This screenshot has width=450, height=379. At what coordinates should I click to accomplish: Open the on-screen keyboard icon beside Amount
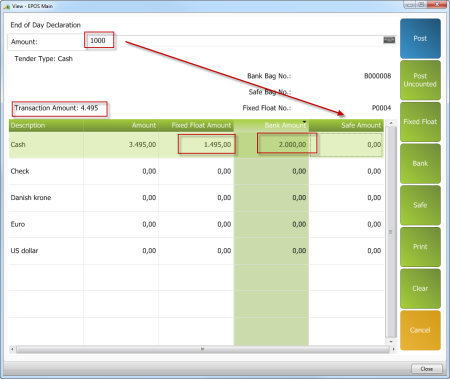click(x=389, y=40)
